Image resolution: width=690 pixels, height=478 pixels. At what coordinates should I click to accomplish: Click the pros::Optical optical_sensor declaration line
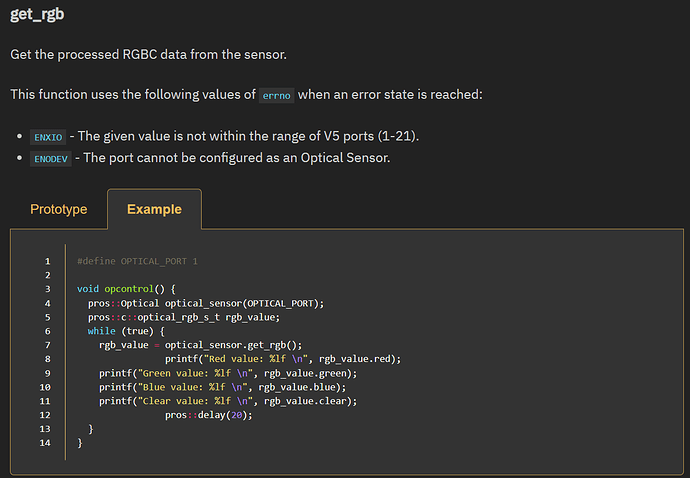click(x=206, y=303)
